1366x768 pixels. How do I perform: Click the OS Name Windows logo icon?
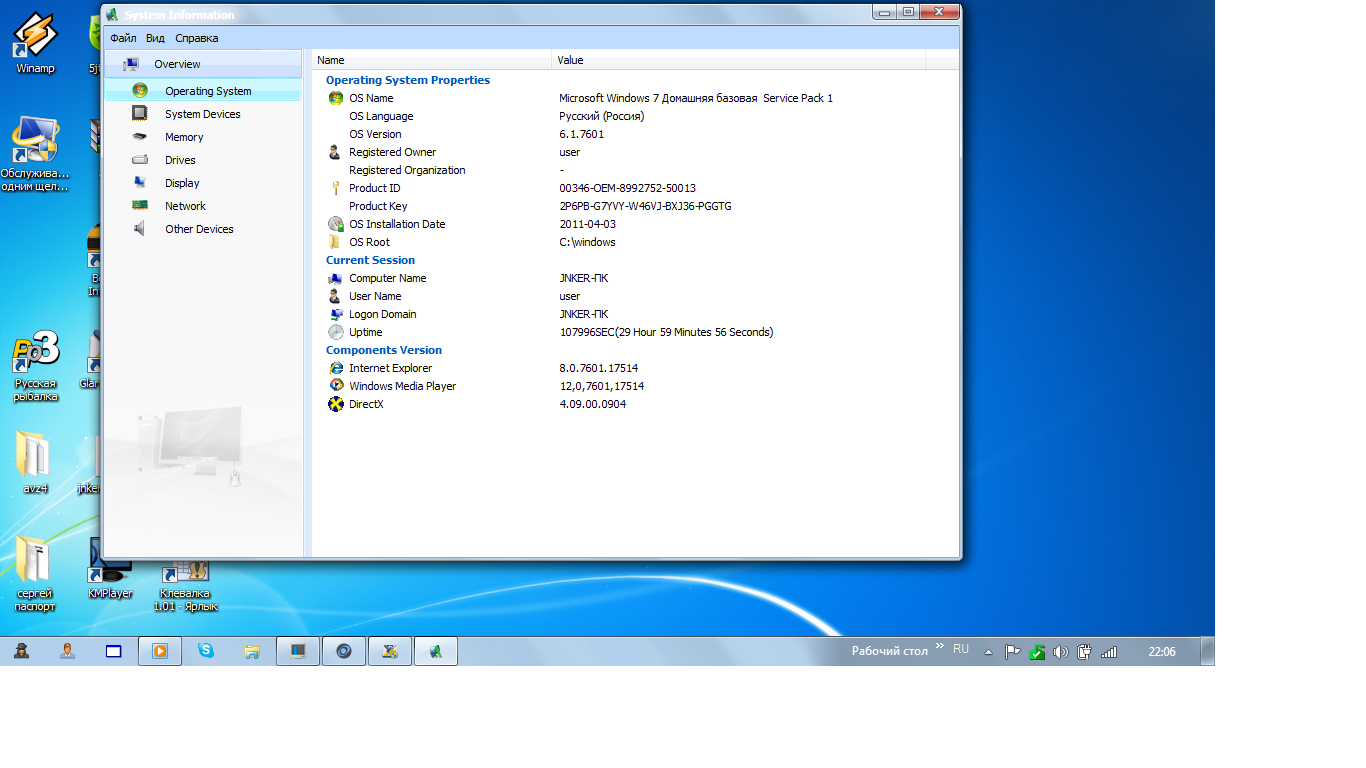pyautogui.click(x=335, y=98)
